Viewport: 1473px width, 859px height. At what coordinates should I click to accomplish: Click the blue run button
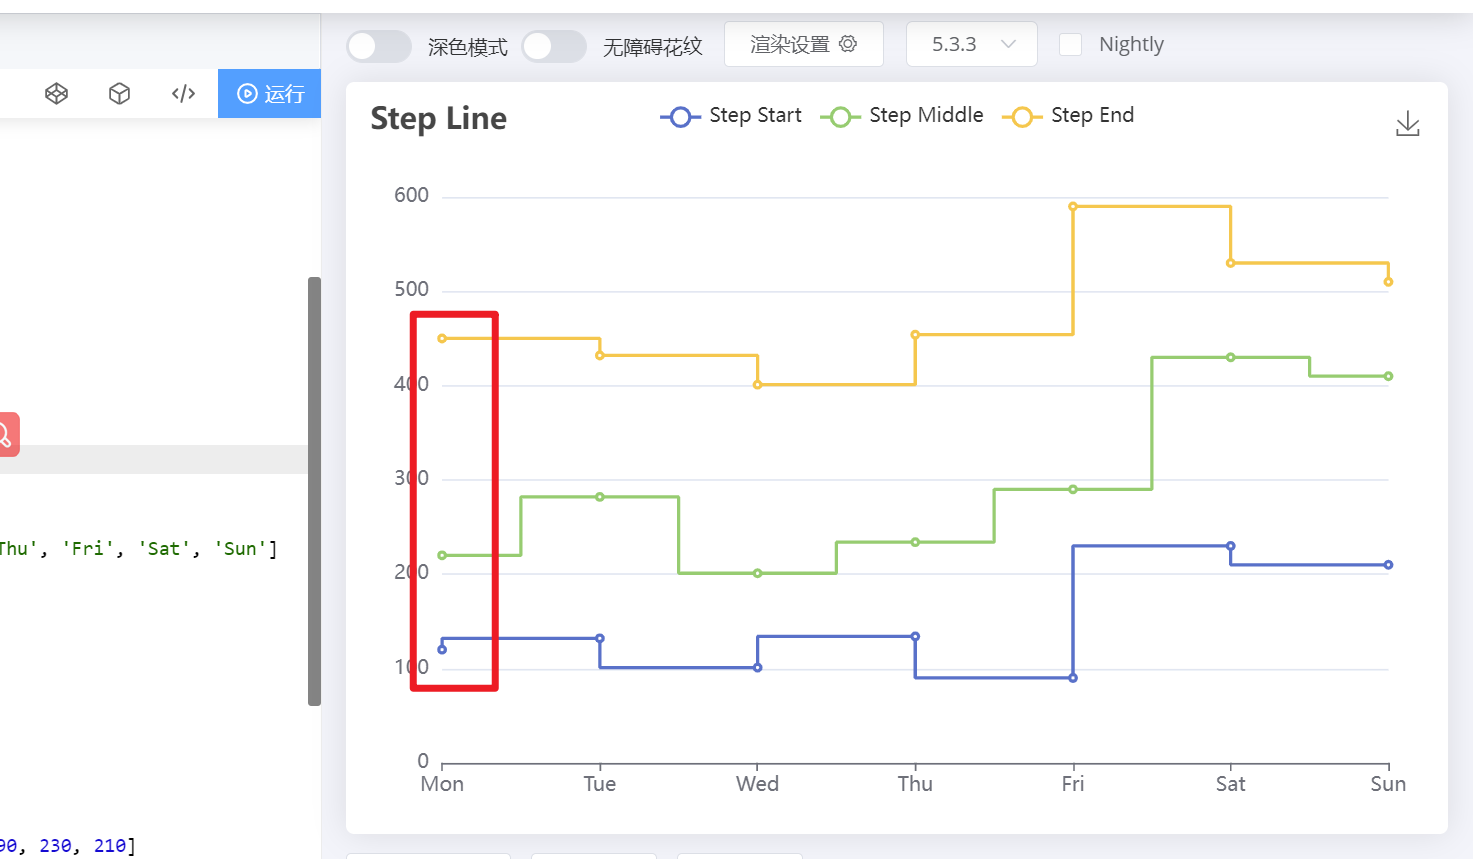[x=269, y=94]
